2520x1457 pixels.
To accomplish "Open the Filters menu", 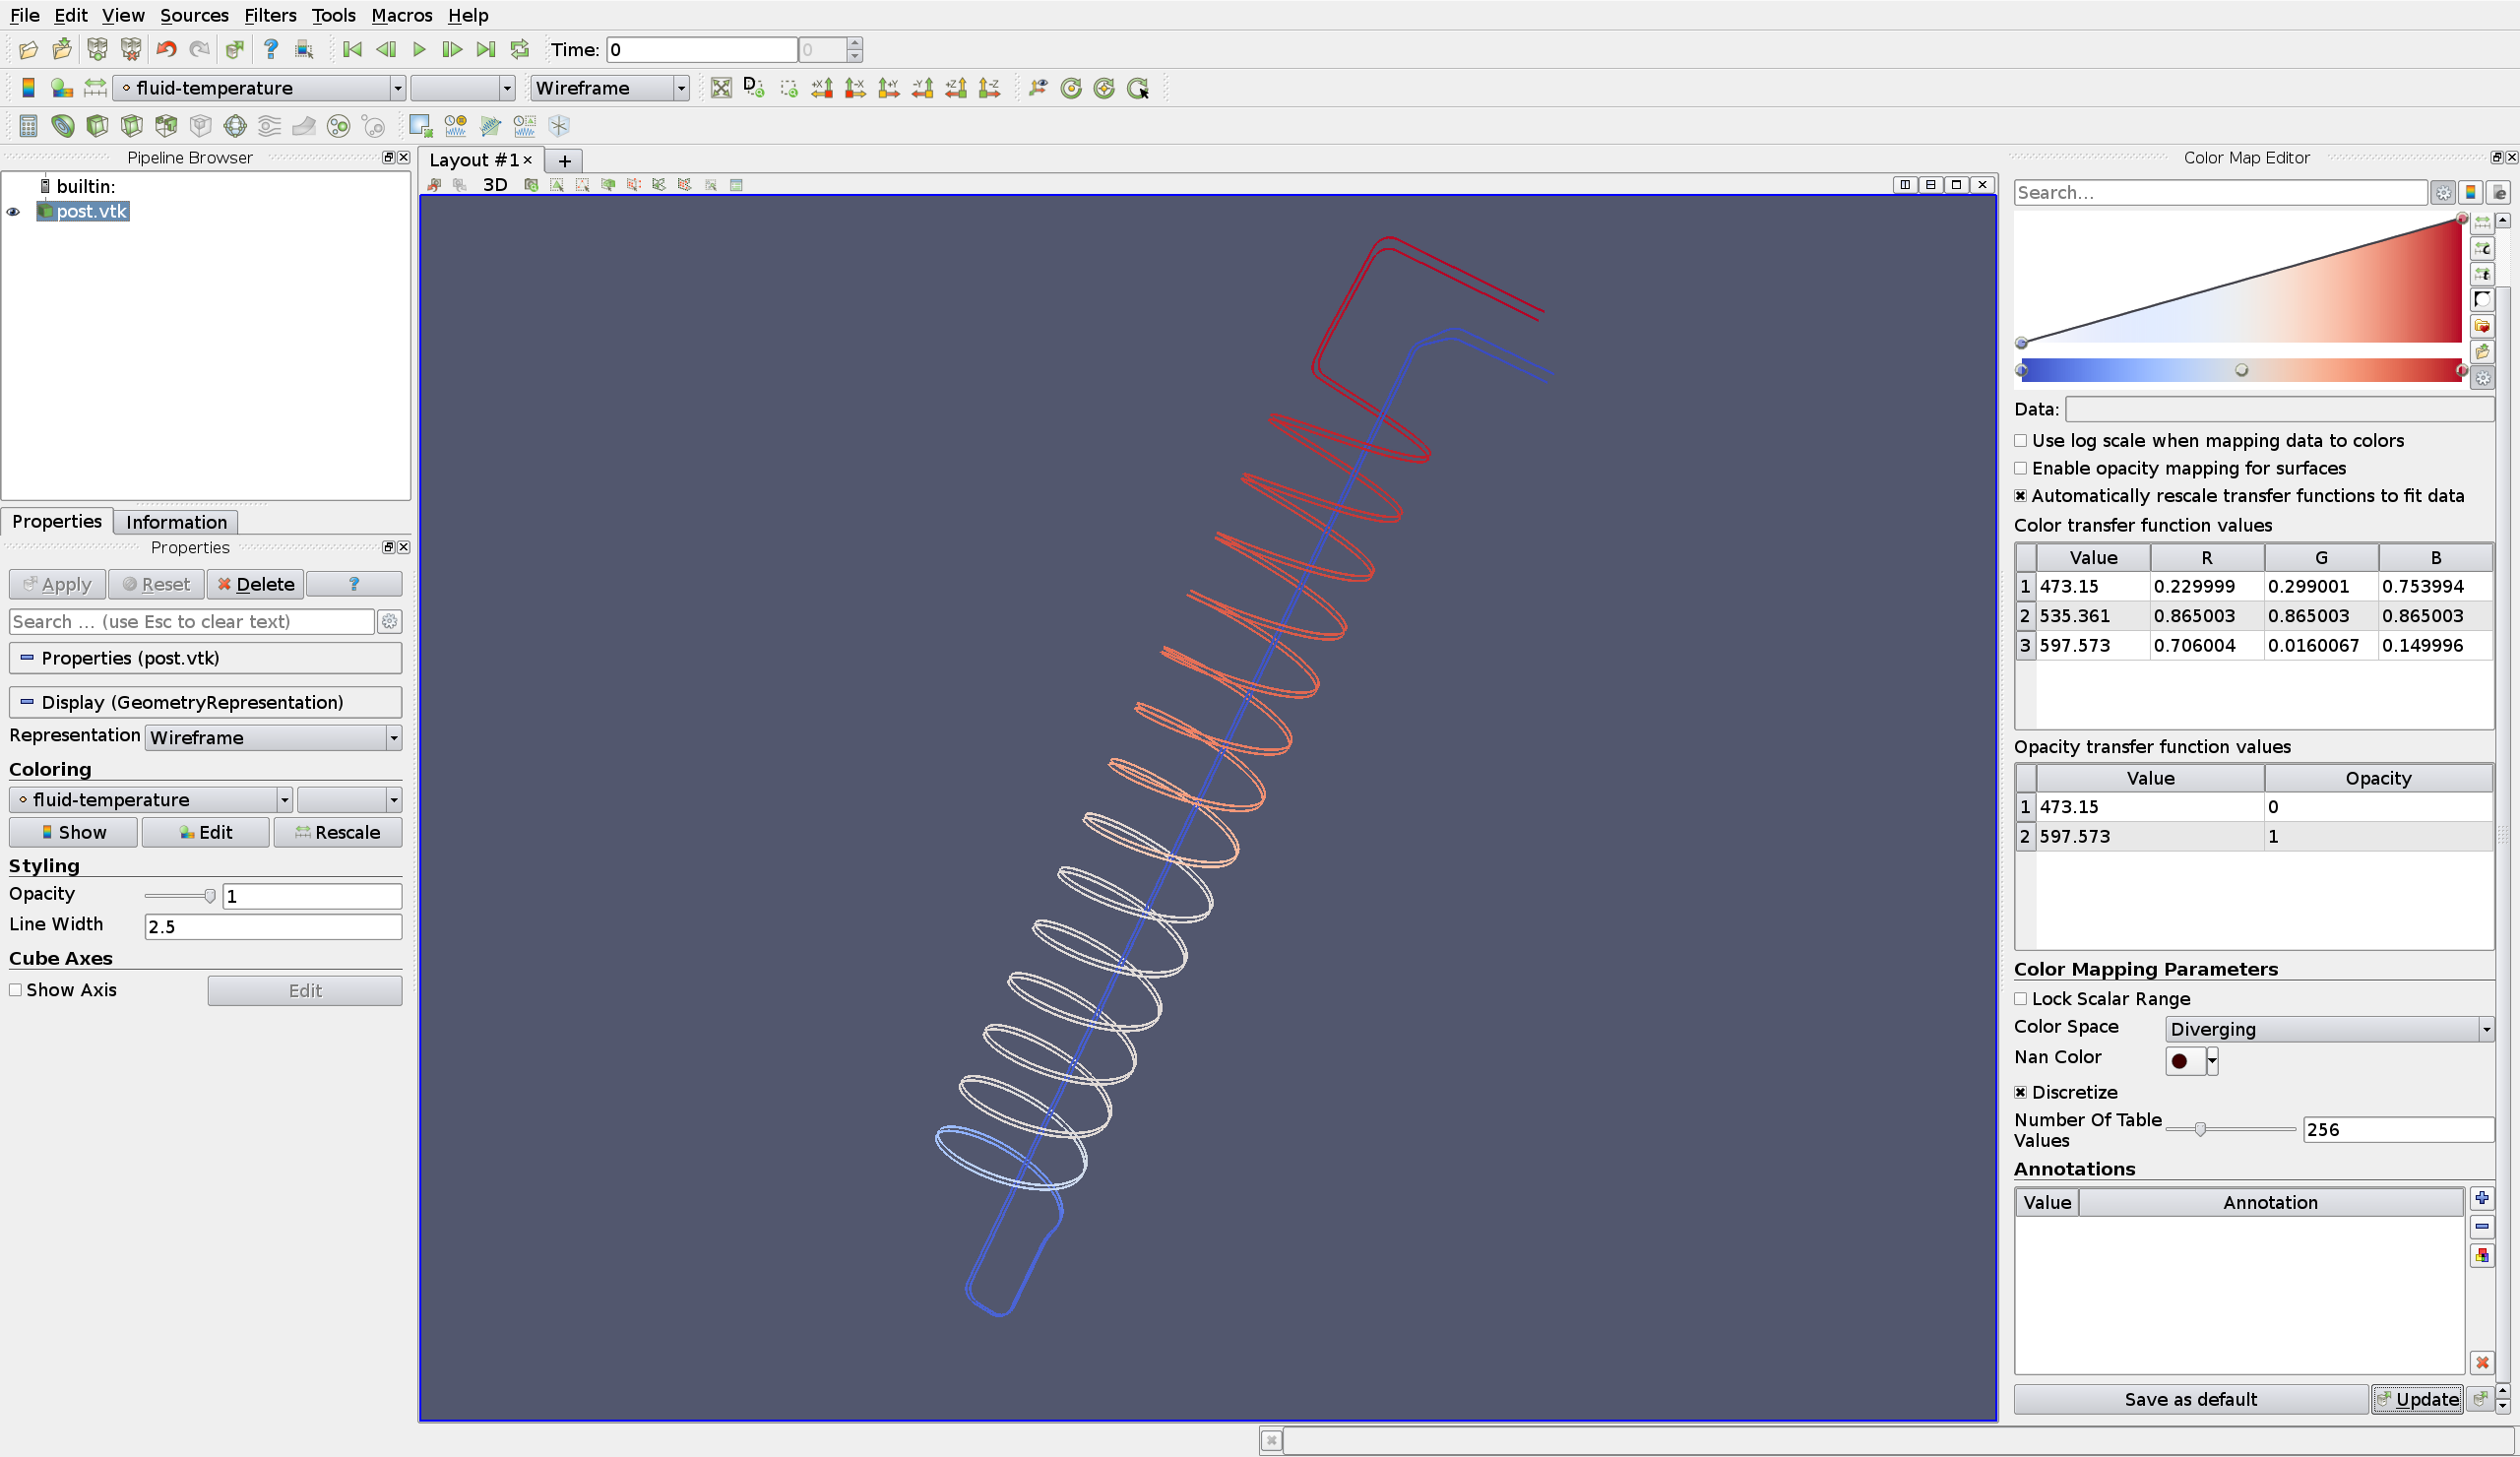I will [x=270, y=15].
